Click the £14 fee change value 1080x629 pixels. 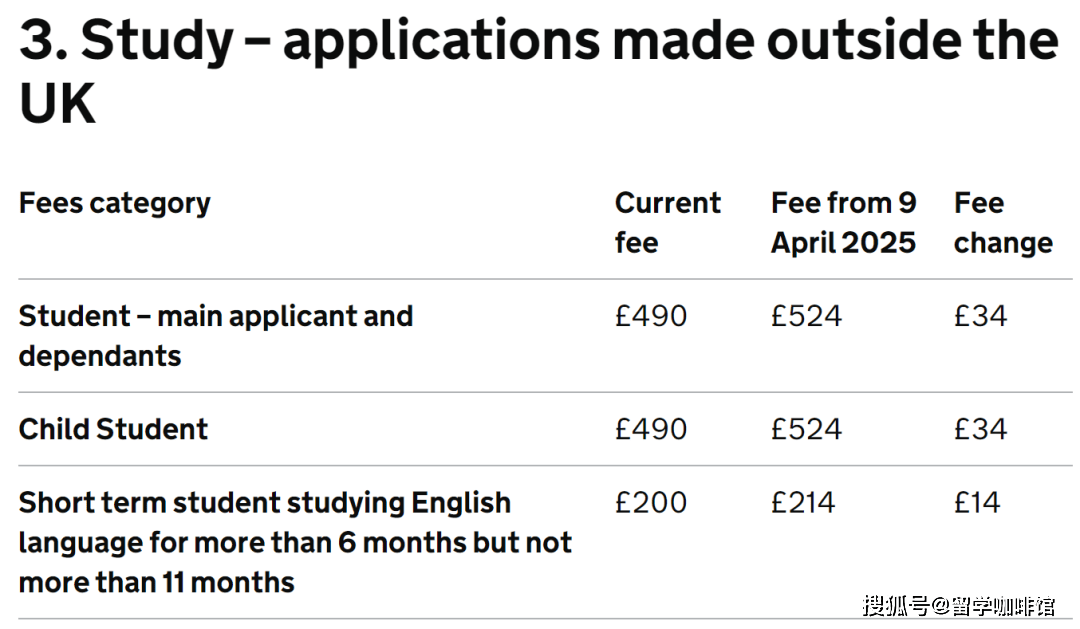point(977,502)
